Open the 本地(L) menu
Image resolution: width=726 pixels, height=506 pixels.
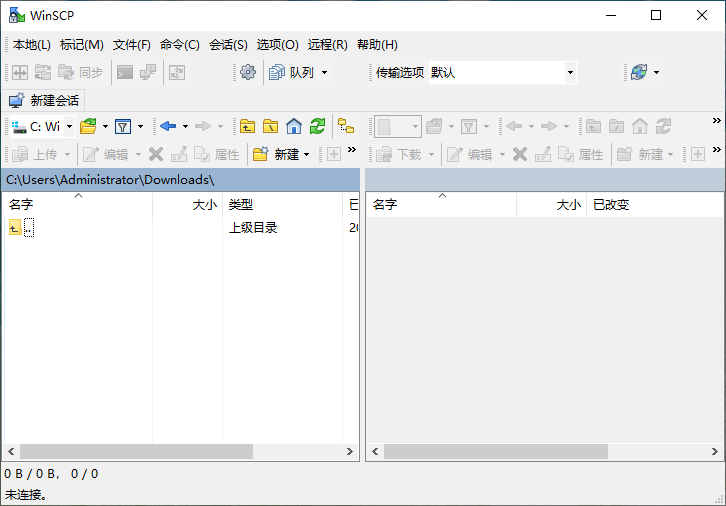pyautogui.click(x=32, y=44)
